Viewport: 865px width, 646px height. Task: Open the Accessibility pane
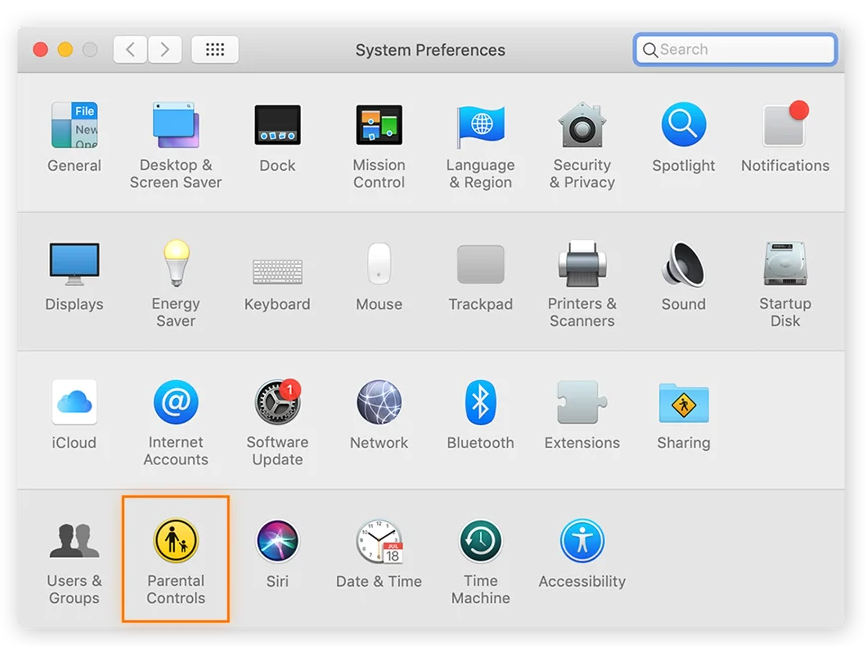click(582, 542)
